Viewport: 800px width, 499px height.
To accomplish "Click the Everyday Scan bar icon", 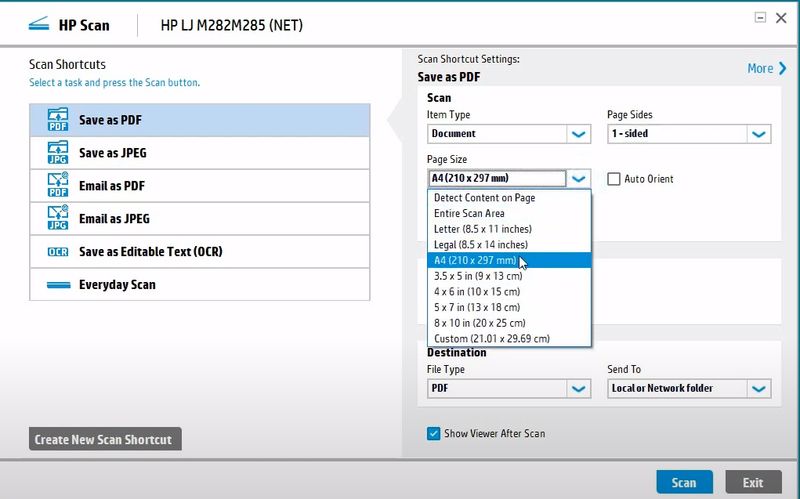I will (58, 285).
